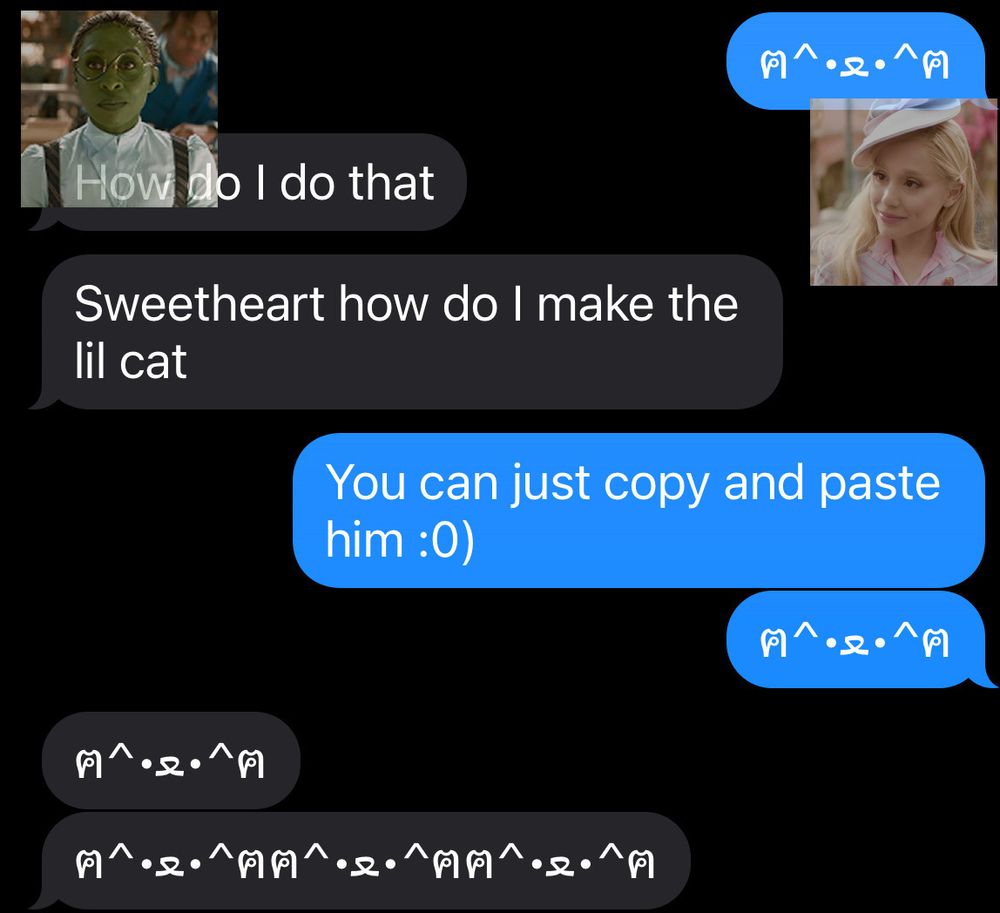1000x913 pixels.
Task: Open the green-skinned character image thumbnail
Action: (119, 109)
